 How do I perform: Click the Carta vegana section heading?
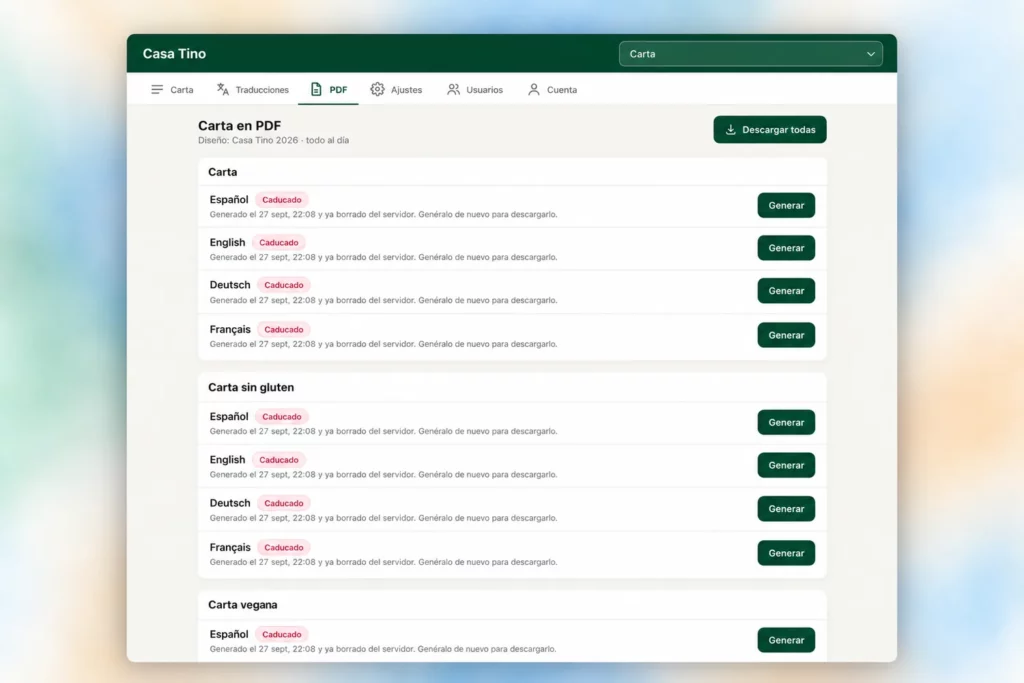pos(242,605)
